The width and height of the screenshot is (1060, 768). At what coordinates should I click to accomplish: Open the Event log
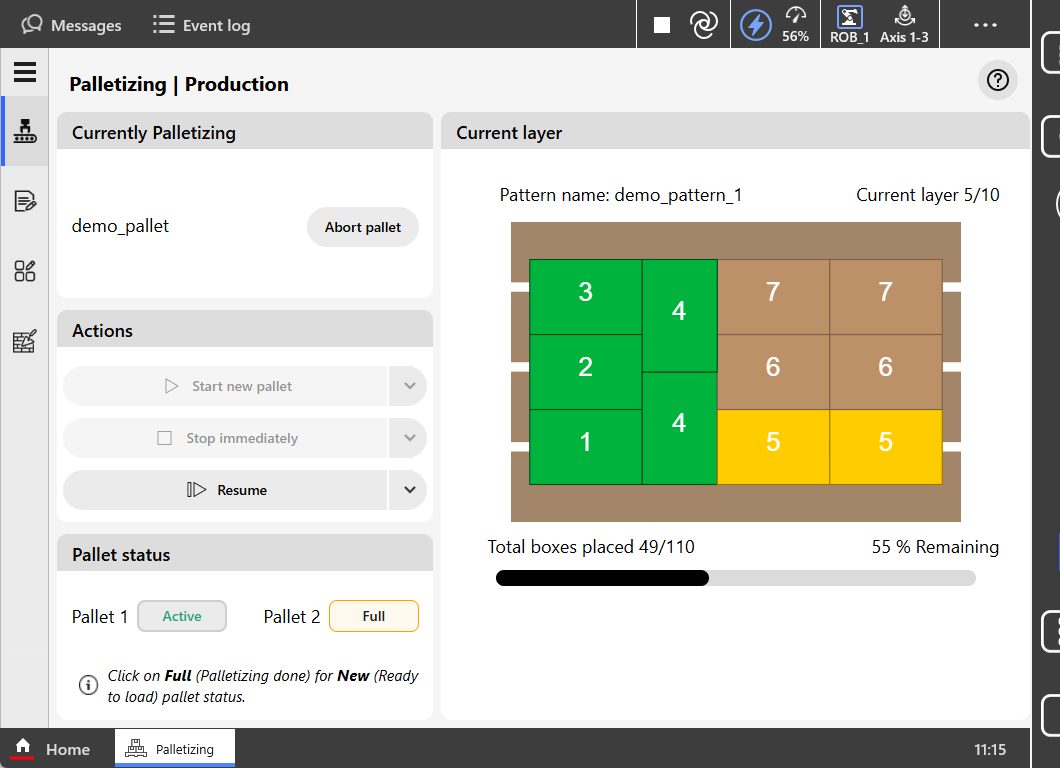point(201,25)
